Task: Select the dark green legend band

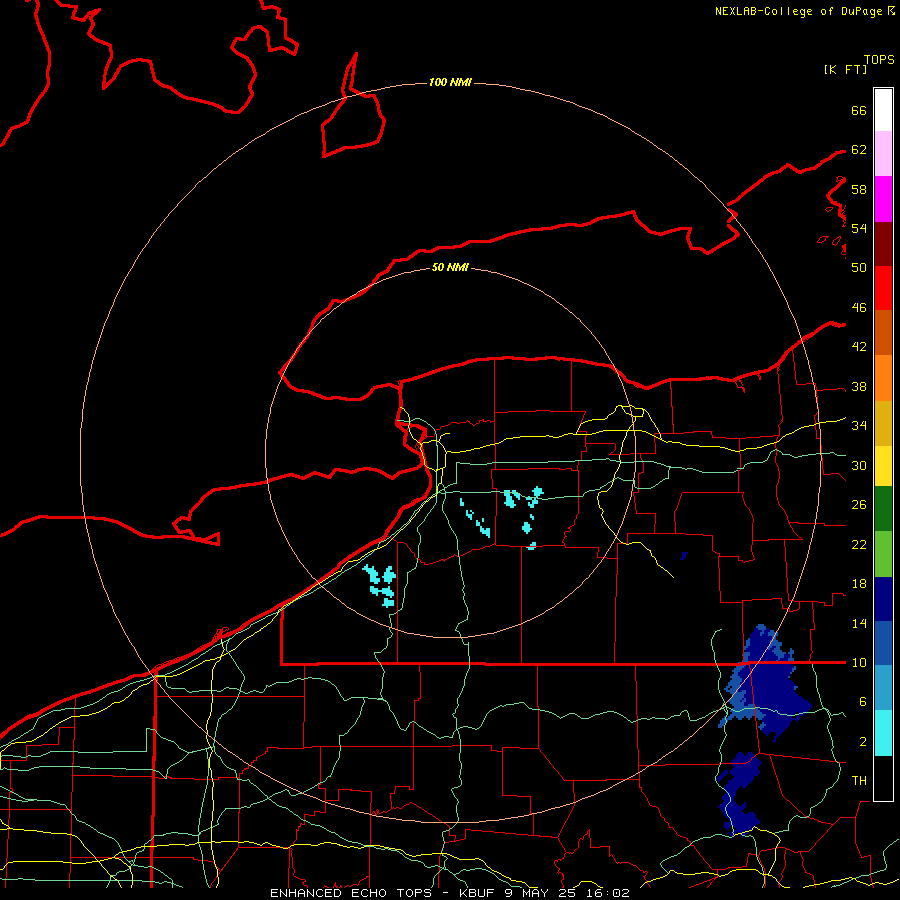Action: coord(883,509)
